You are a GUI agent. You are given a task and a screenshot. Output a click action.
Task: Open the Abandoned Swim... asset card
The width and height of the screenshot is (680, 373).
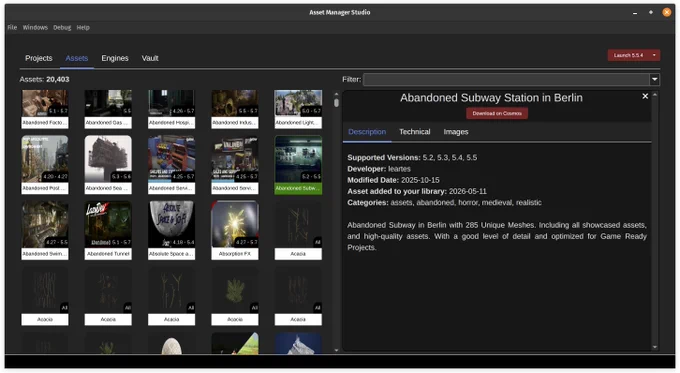(x=45, y=230)
